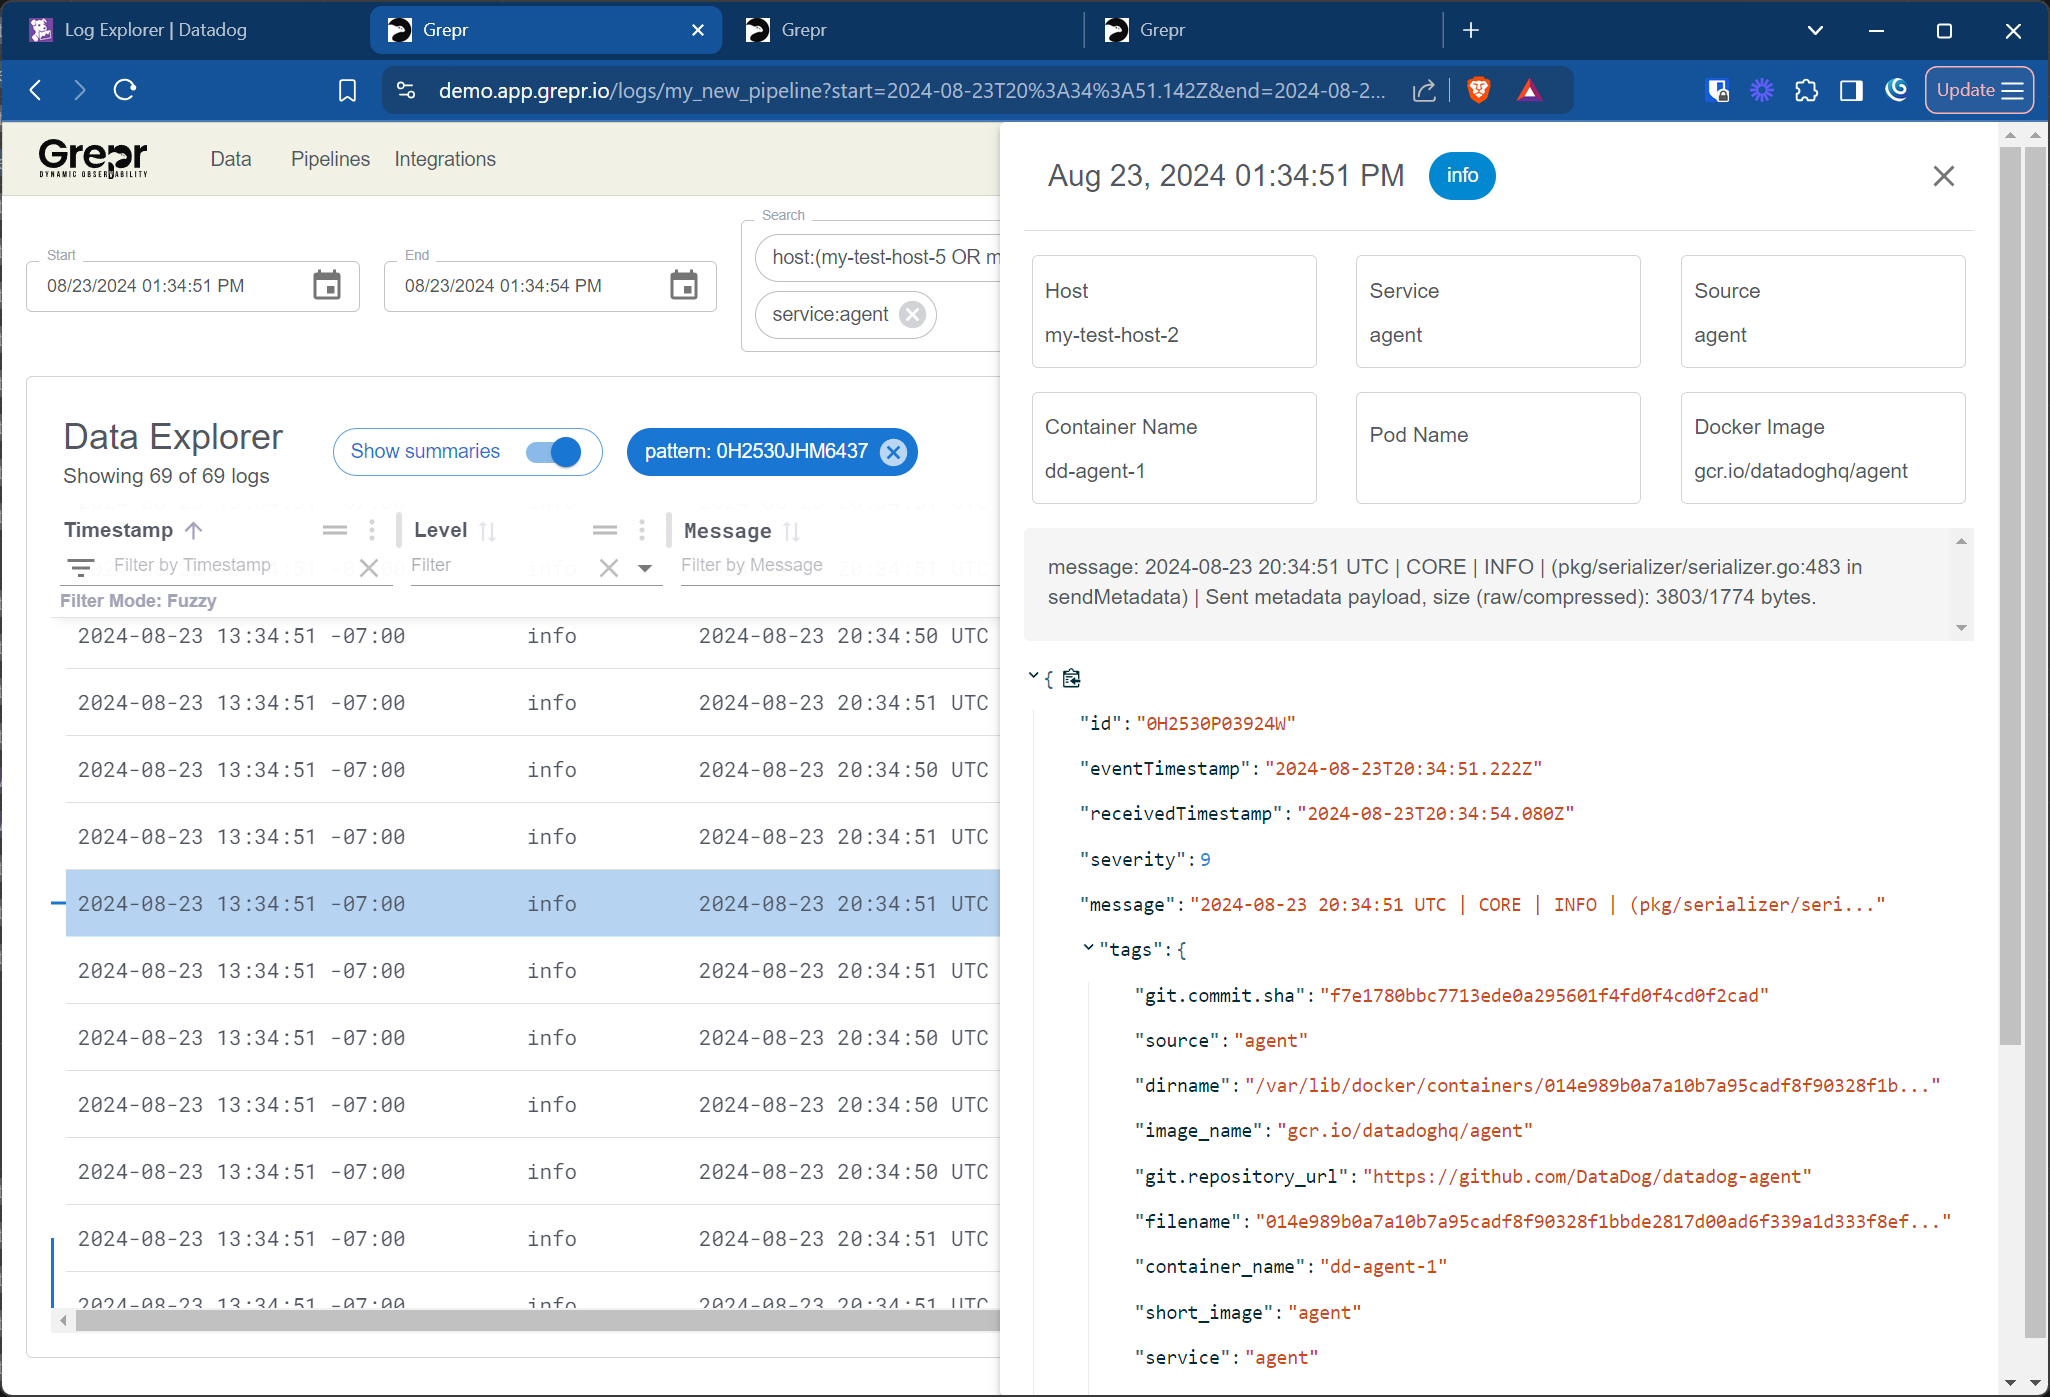Open Brave Rewards triangle icon

[1529, 91]
